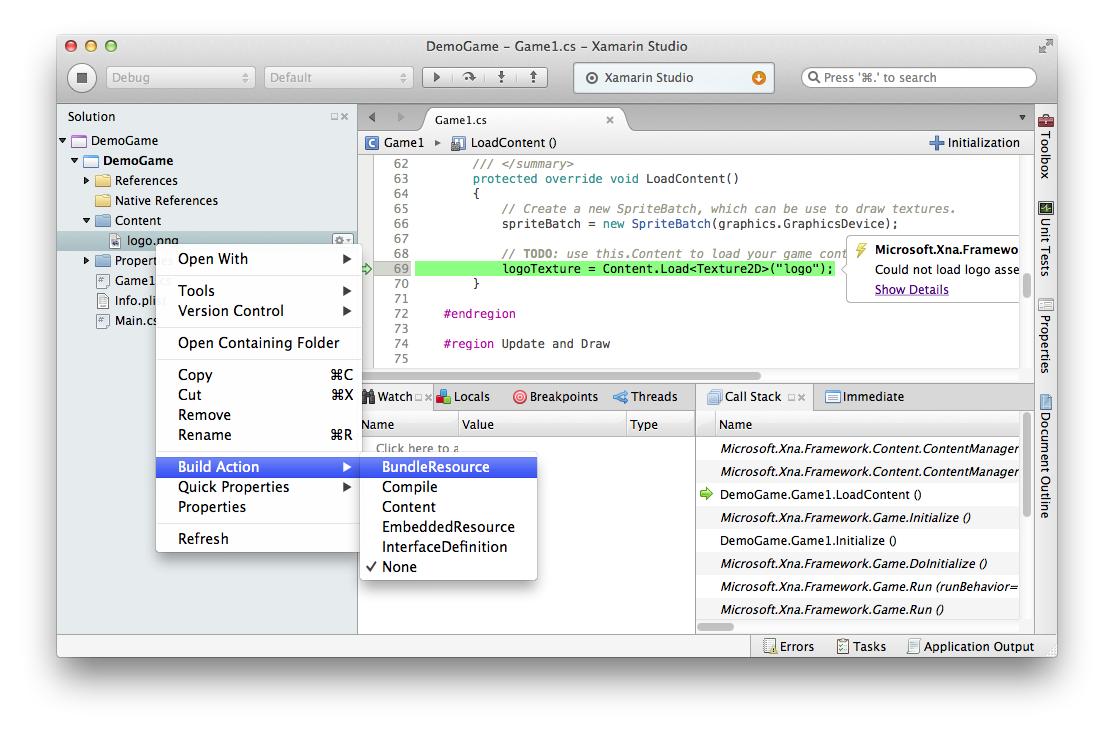Image resolution: width=1114 pixels, height=736 pixels.
Task: Open the Quick Properties submenu
Action: [x=259, y=487]
